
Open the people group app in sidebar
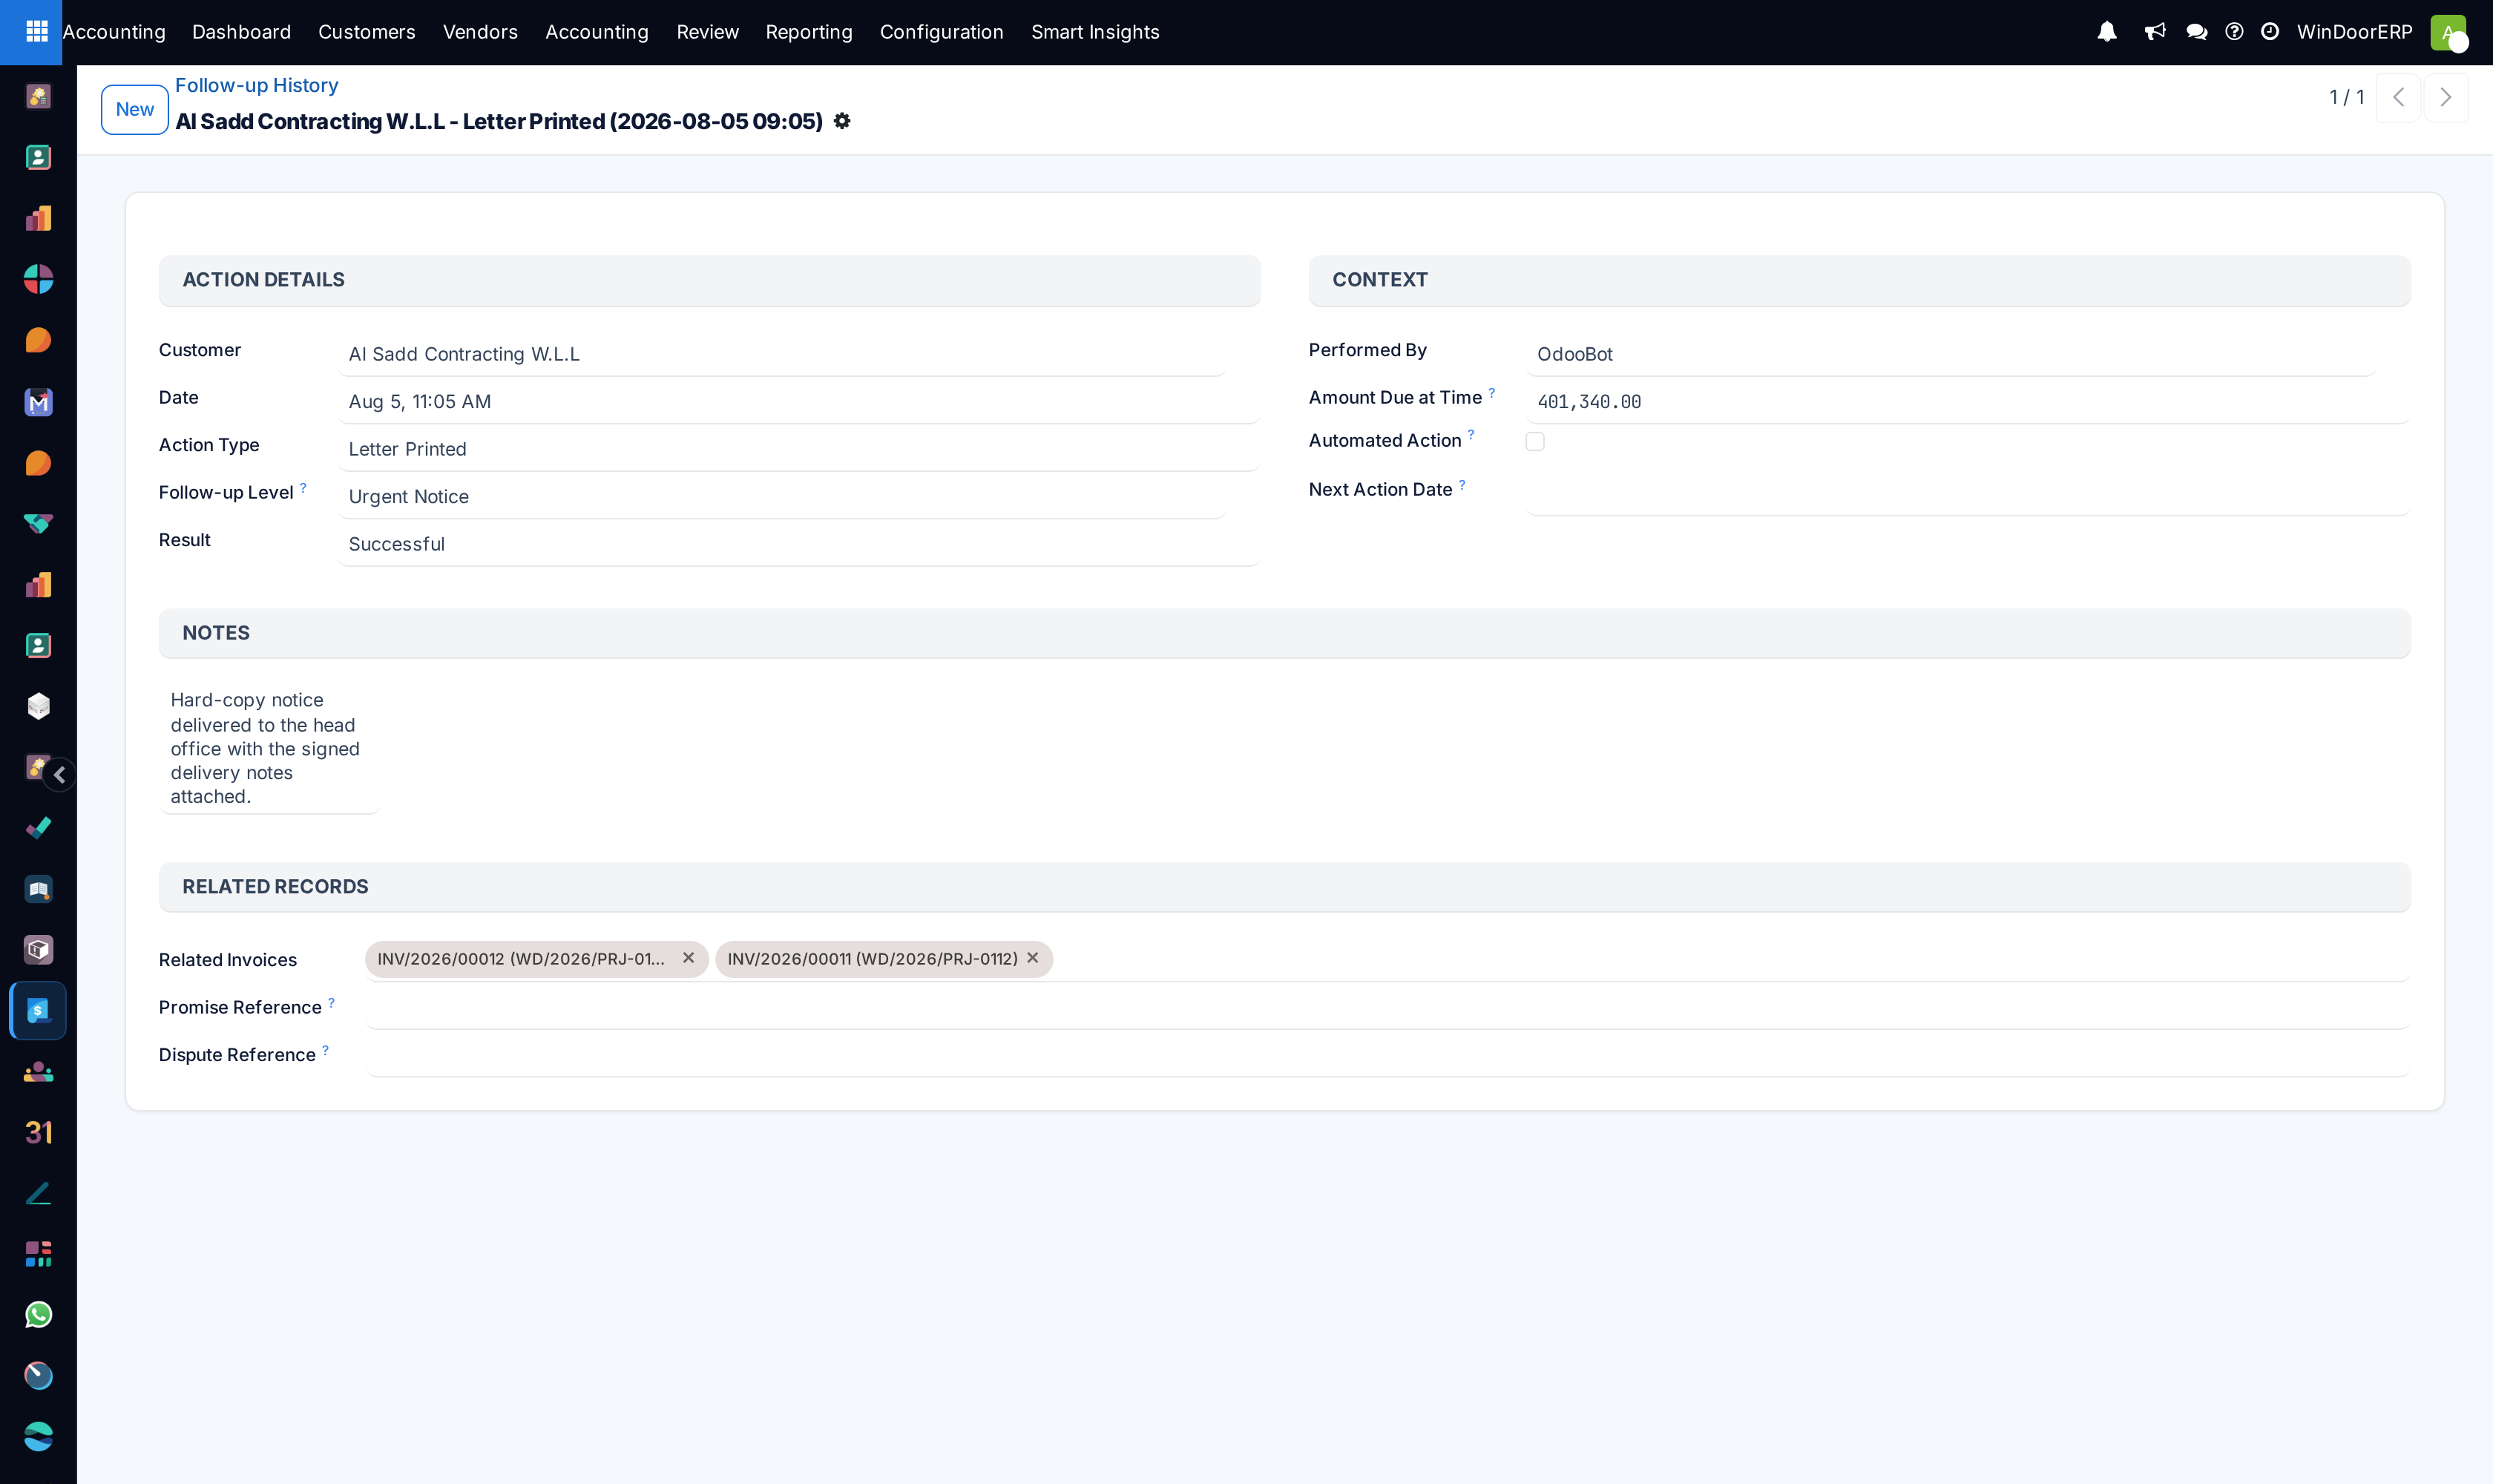coord(38,1072)
